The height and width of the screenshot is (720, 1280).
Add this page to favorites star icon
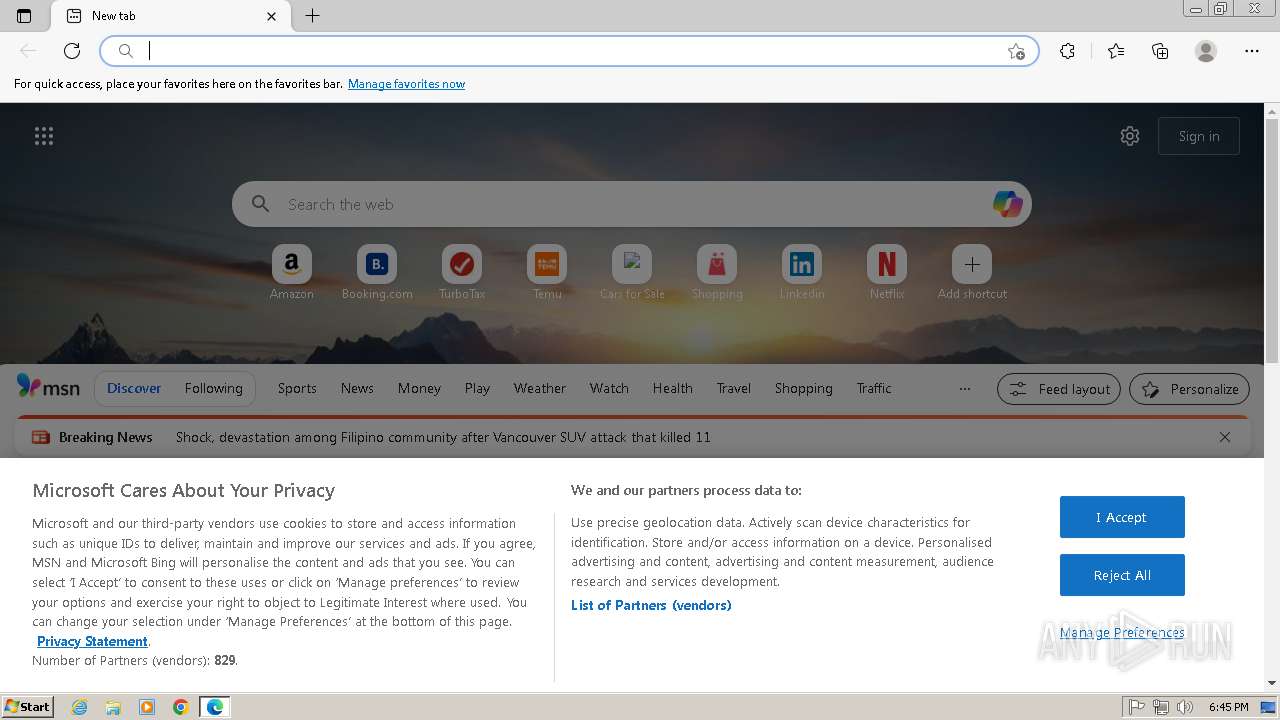coord(1016,51)
